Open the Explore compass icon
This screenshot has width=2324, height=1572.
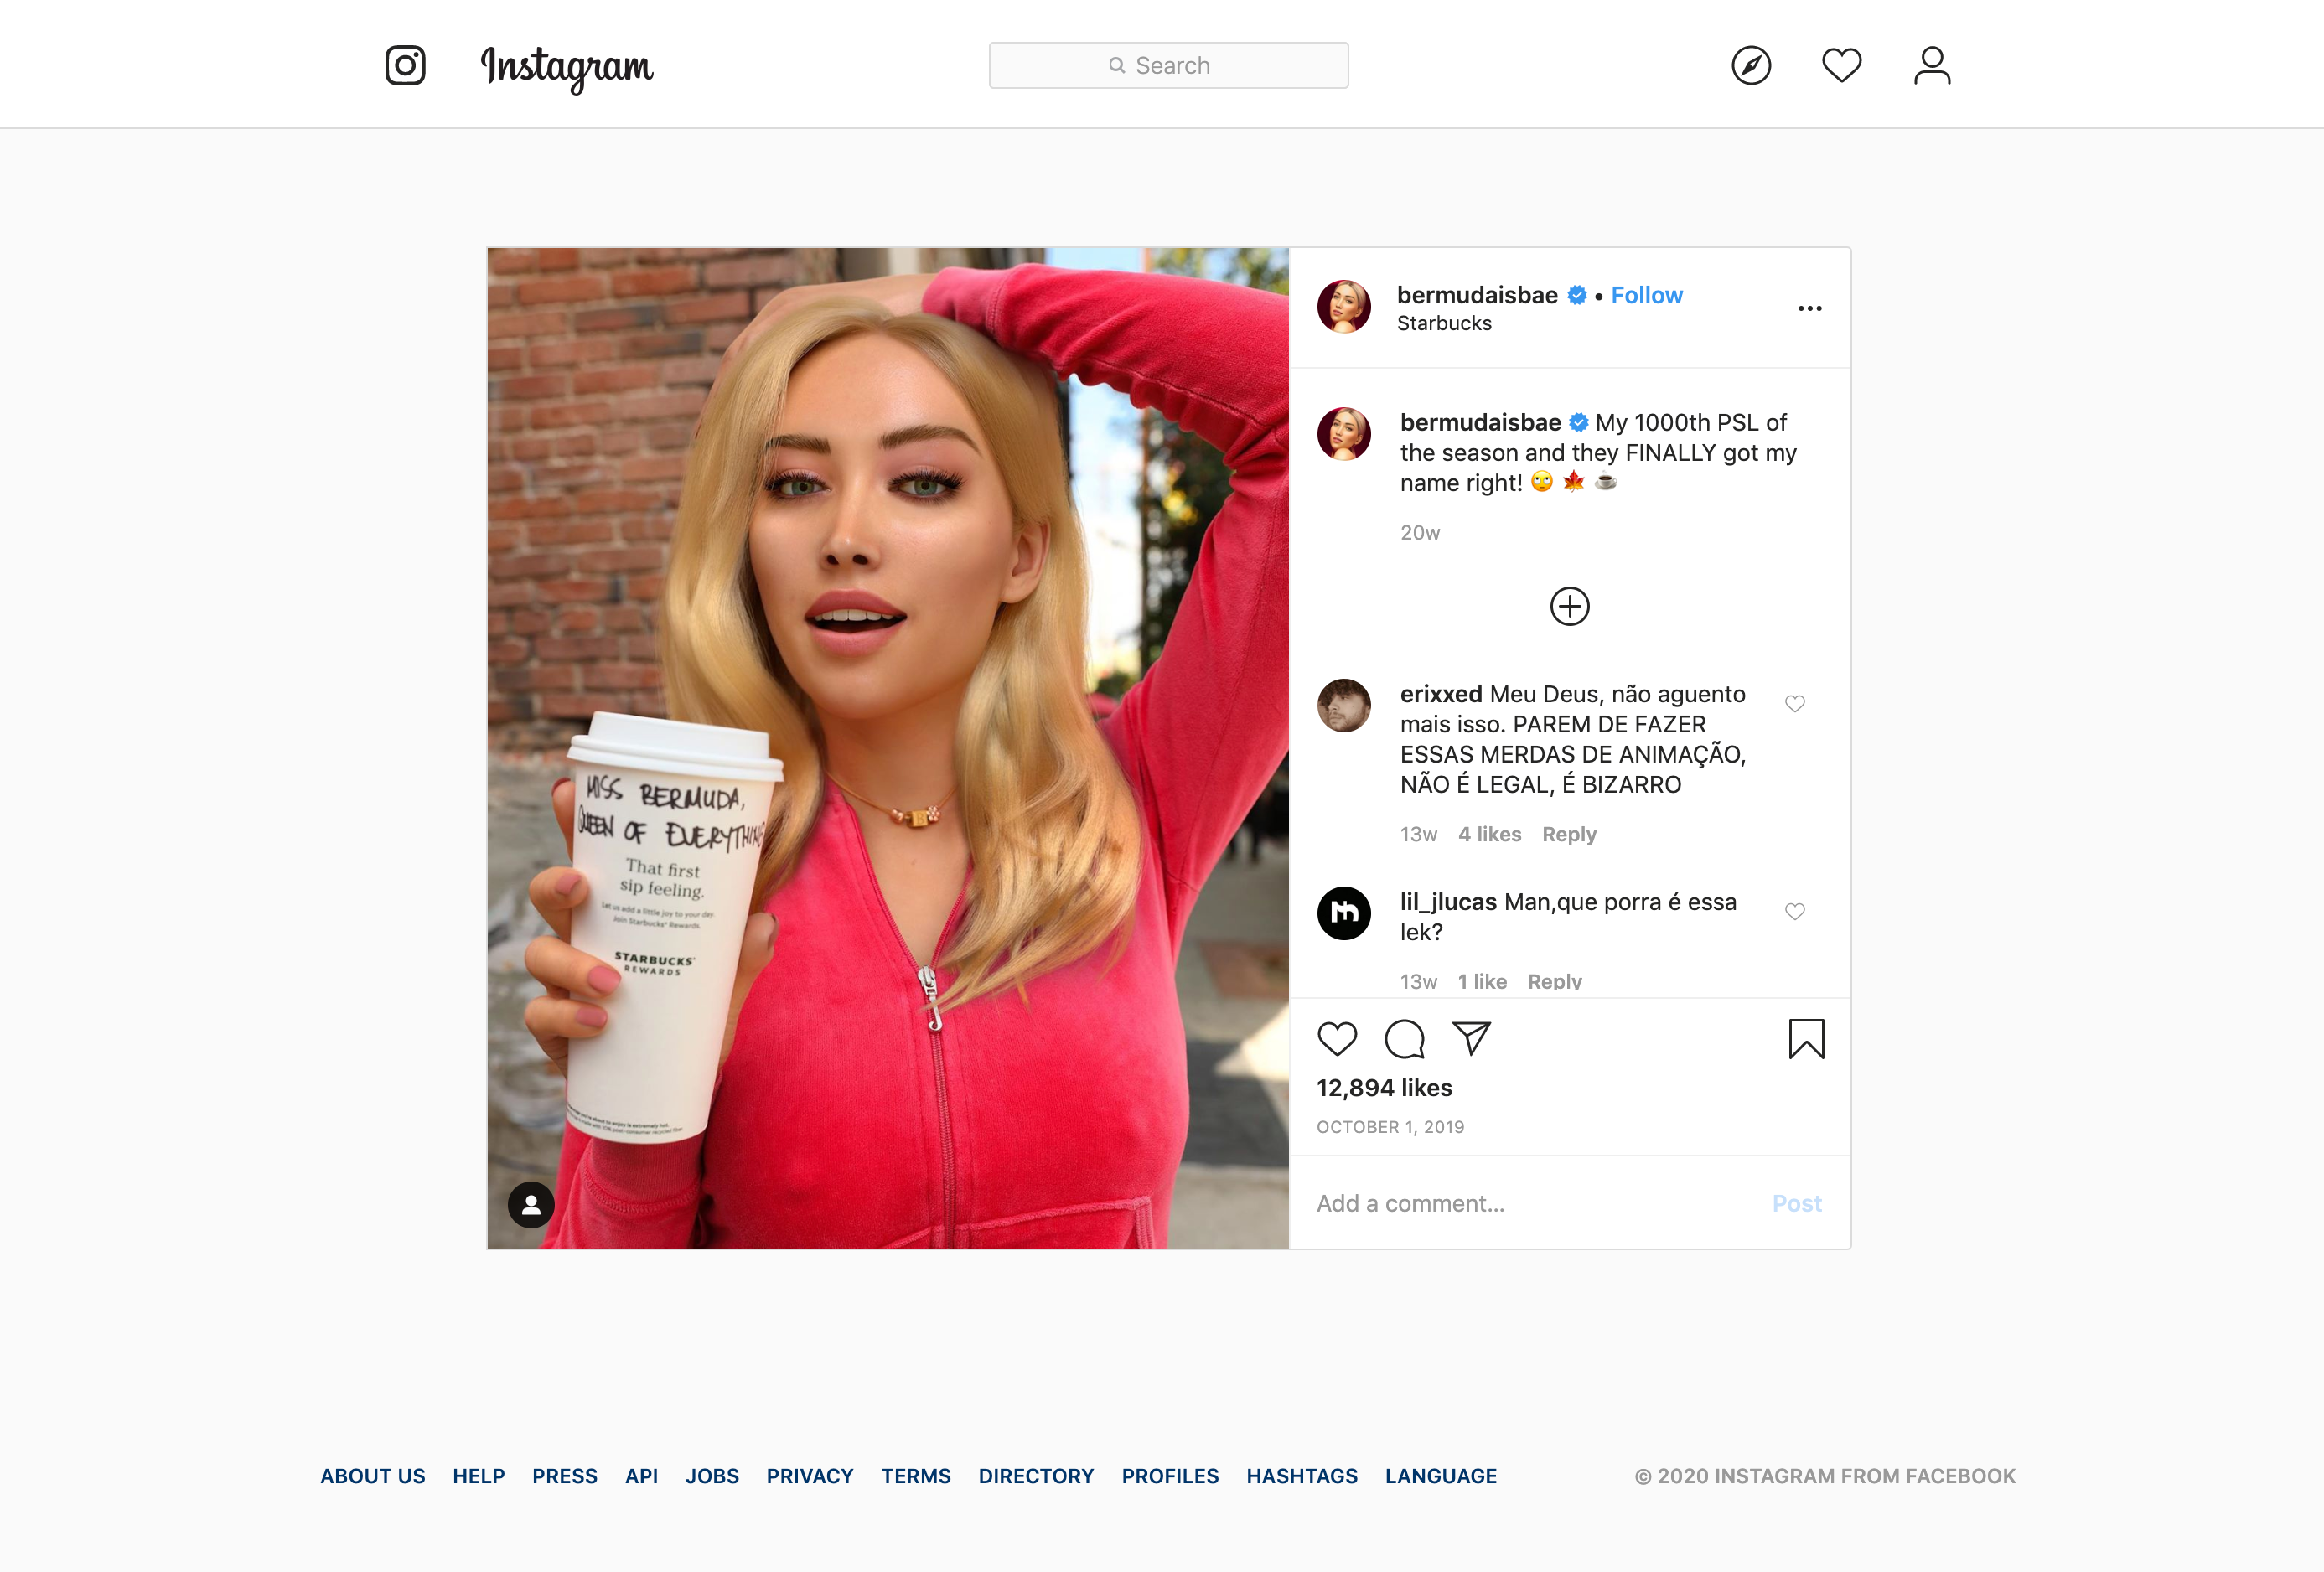click(1751, 65)
